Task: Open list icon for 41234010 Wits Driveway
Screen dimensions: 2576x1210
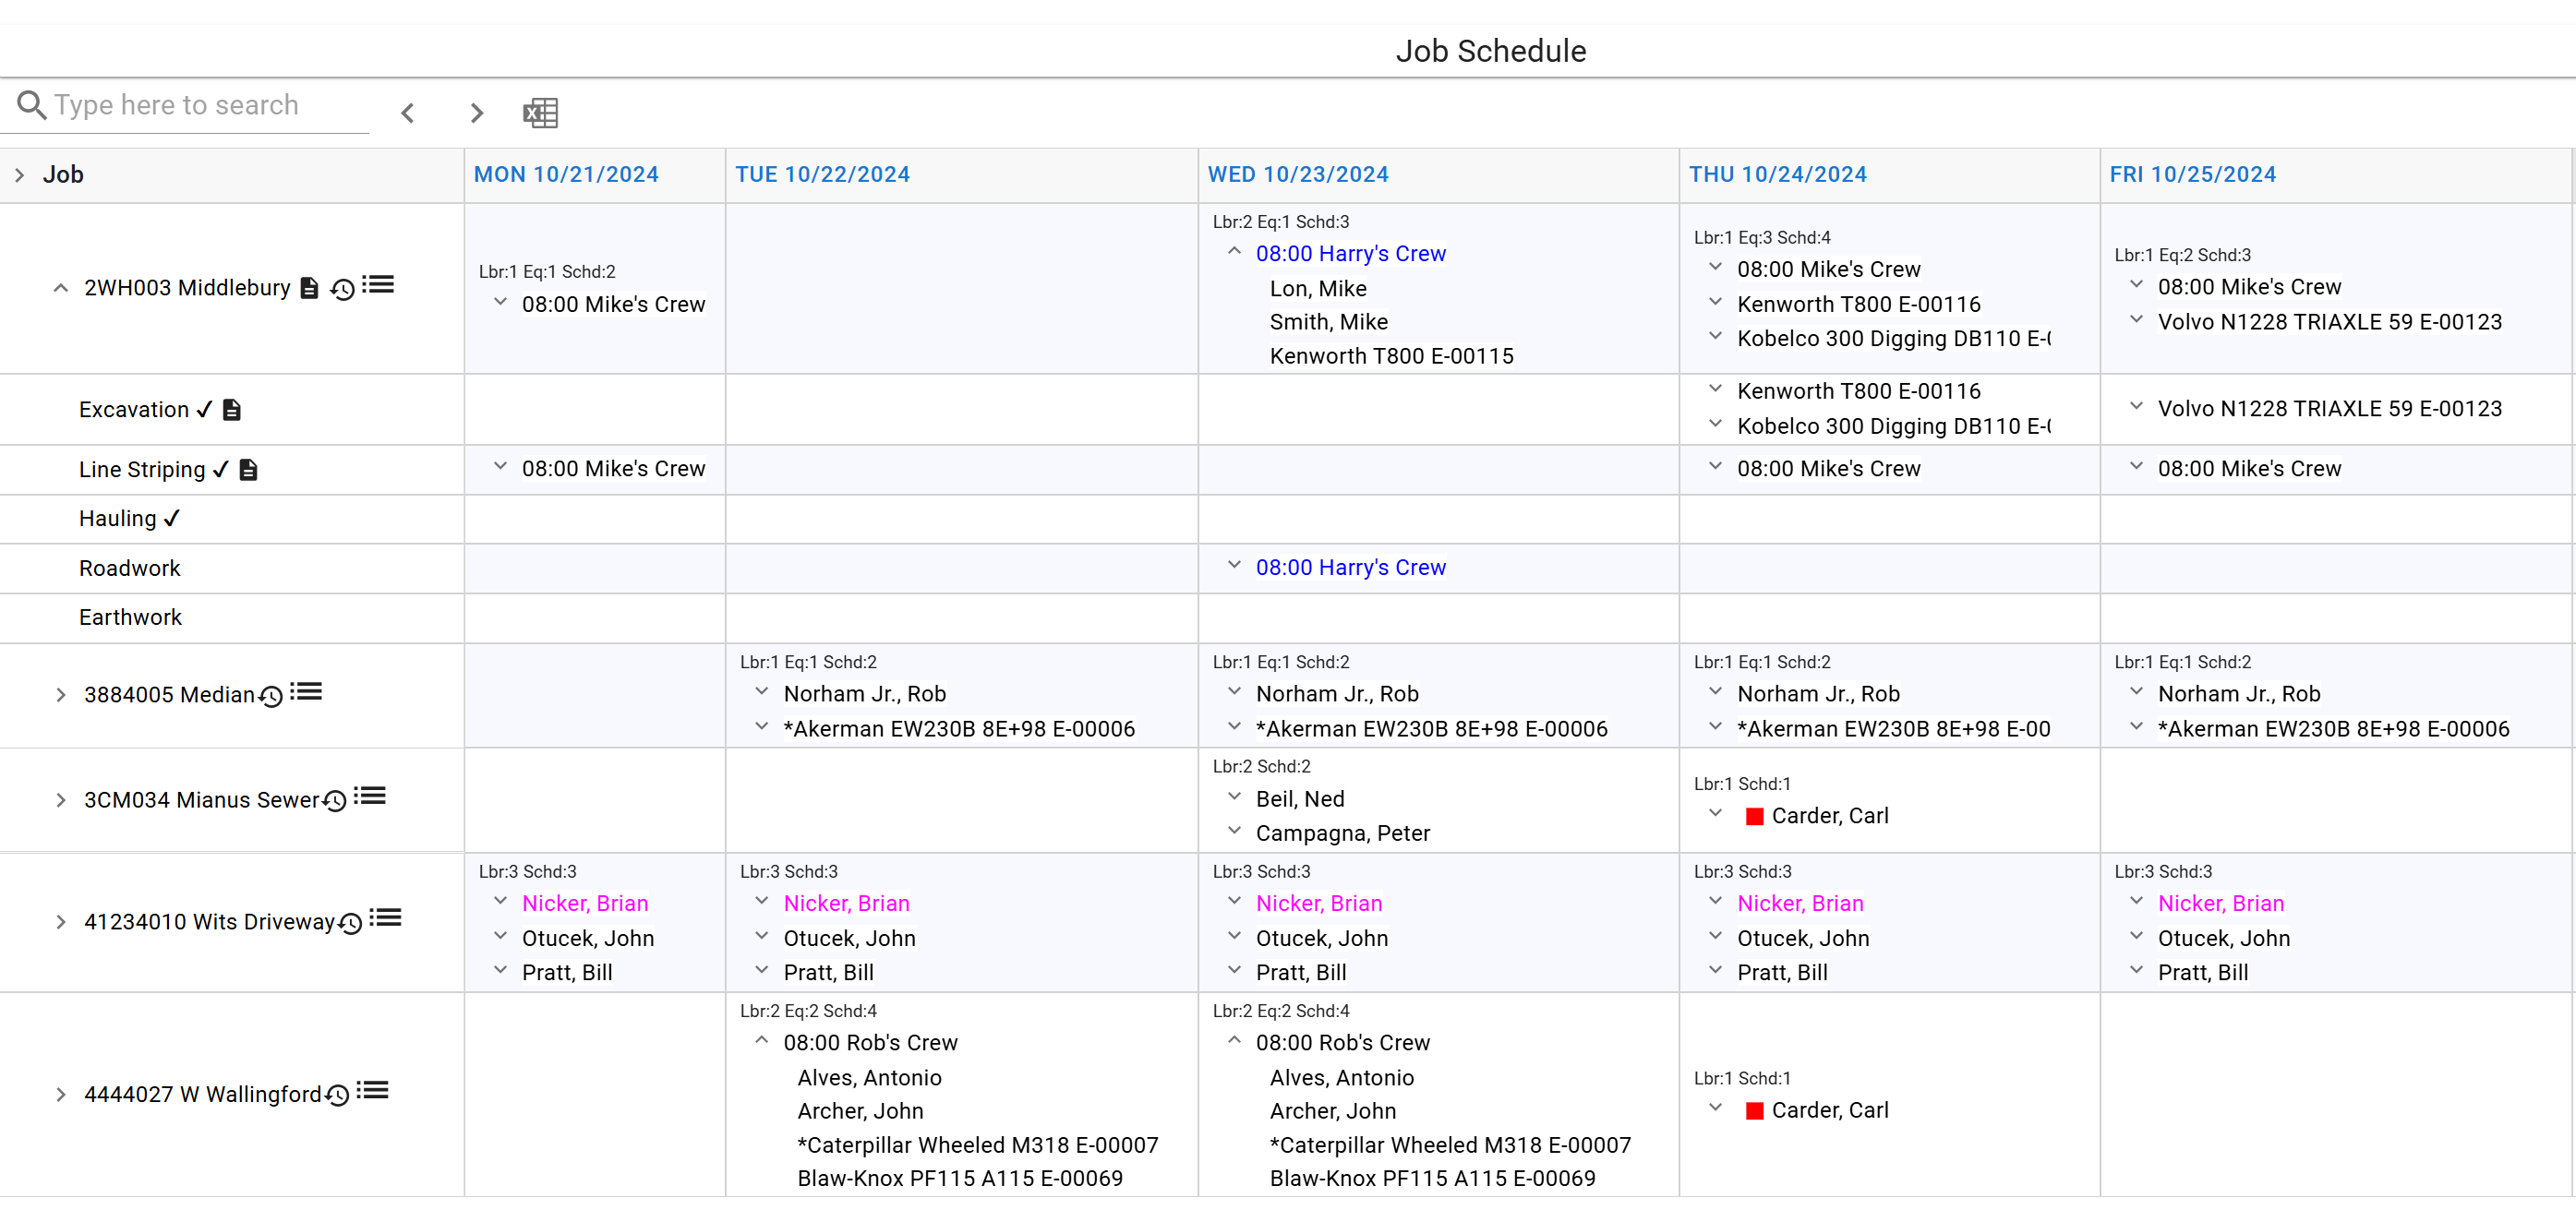Action: (385, 918)
